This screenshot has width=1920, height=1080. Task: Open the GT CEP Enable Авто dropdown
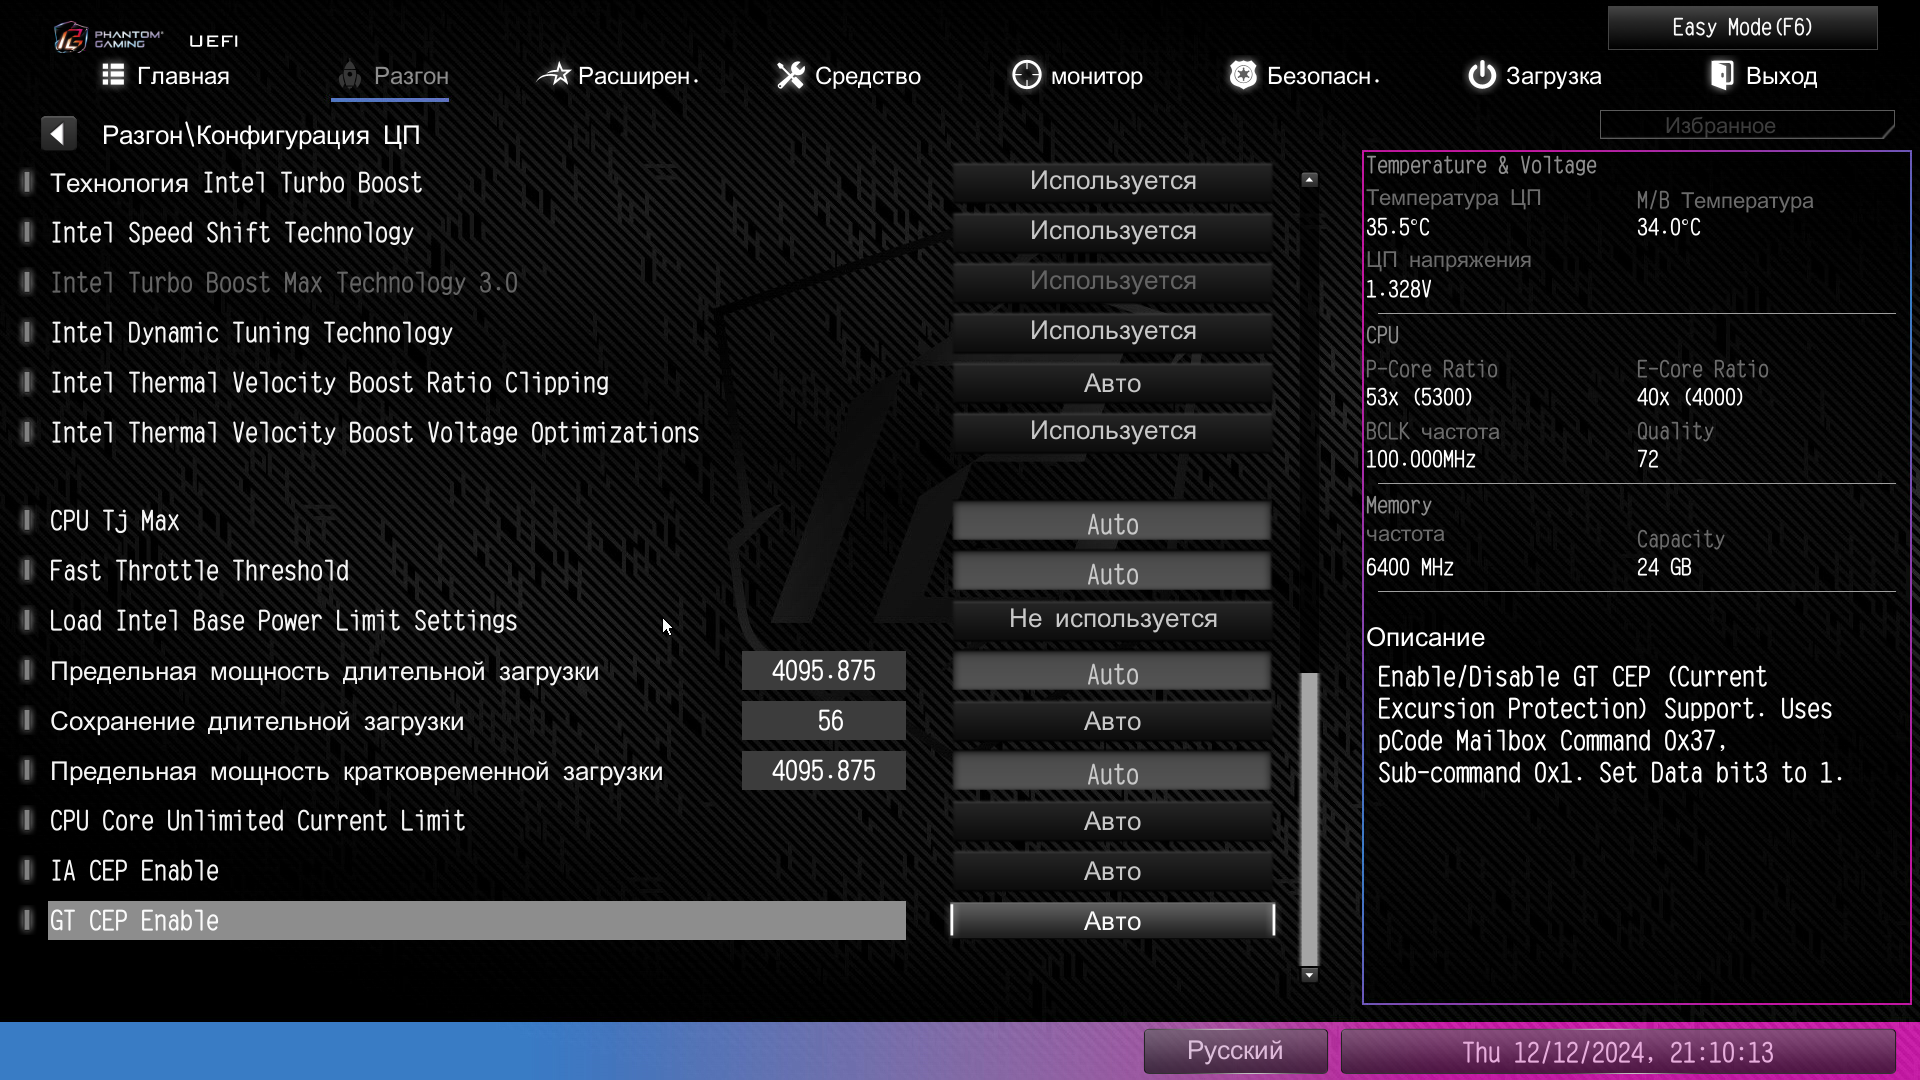[x=1112, y=921]
